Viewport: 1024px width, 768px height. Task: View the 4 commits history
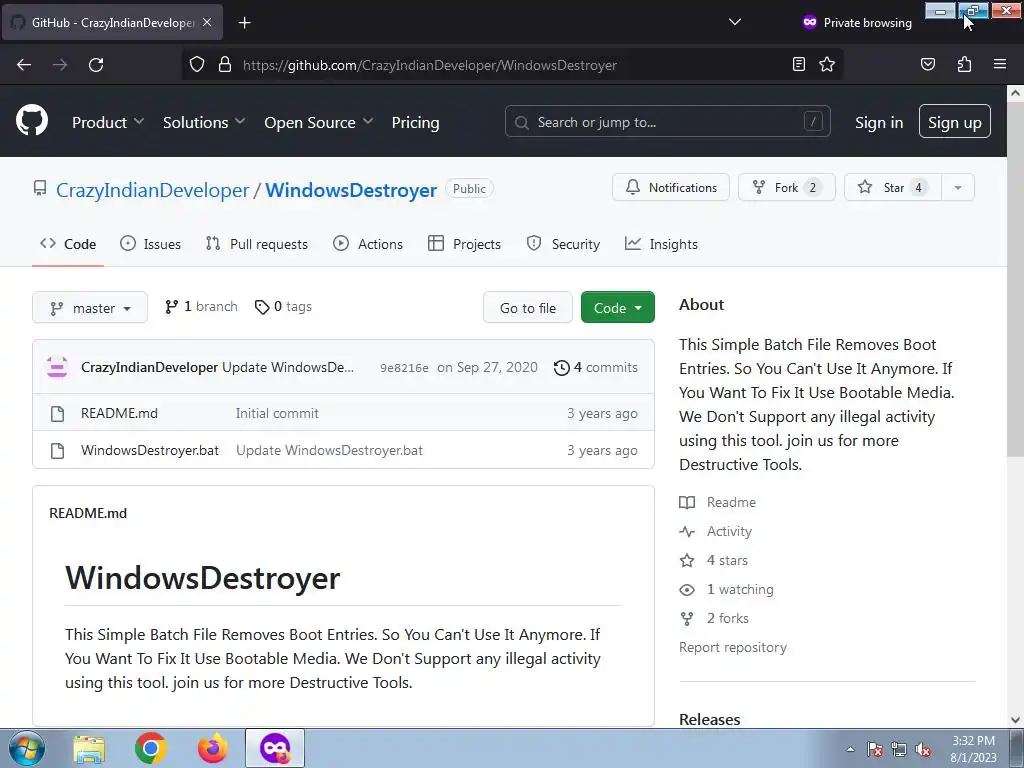(596, 368)
